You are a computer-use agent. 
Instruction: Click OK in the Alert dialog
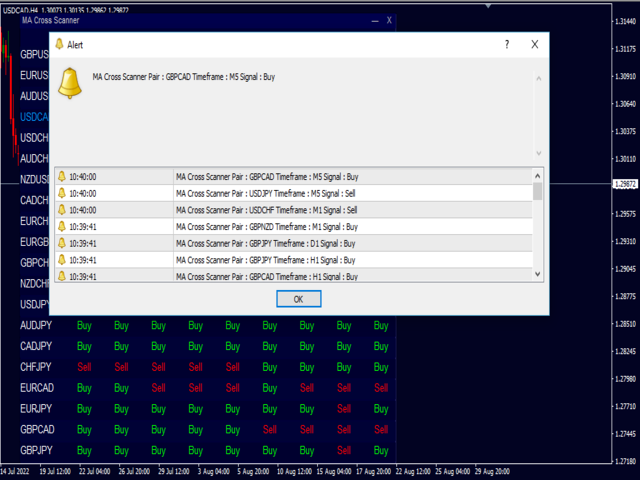coord(298,299)
